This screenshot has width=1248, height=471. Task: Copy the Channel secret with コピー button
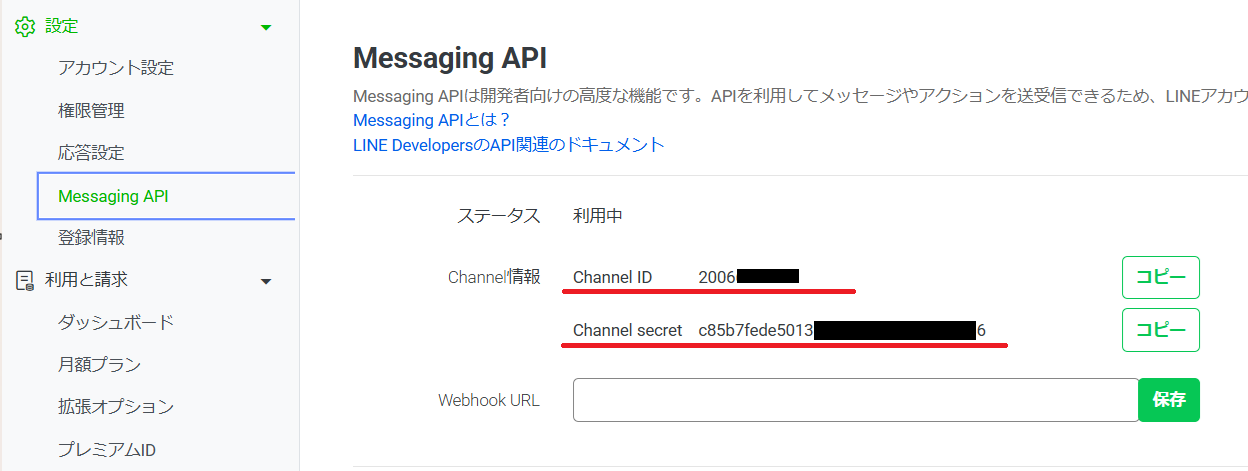[x=1161, y=330]
